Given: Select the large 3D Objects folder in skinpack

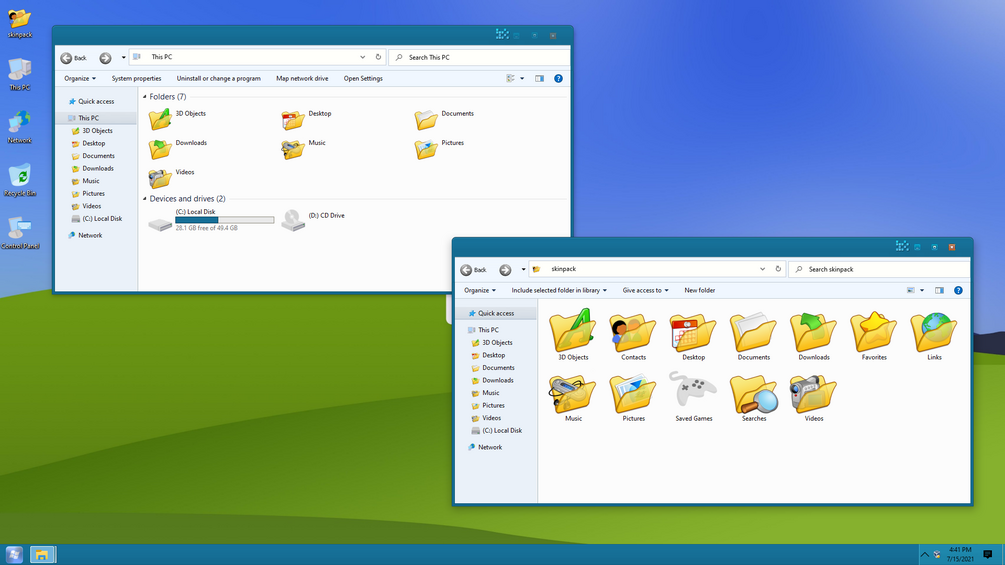Looking at the screenshot, I should pos(573,335).
